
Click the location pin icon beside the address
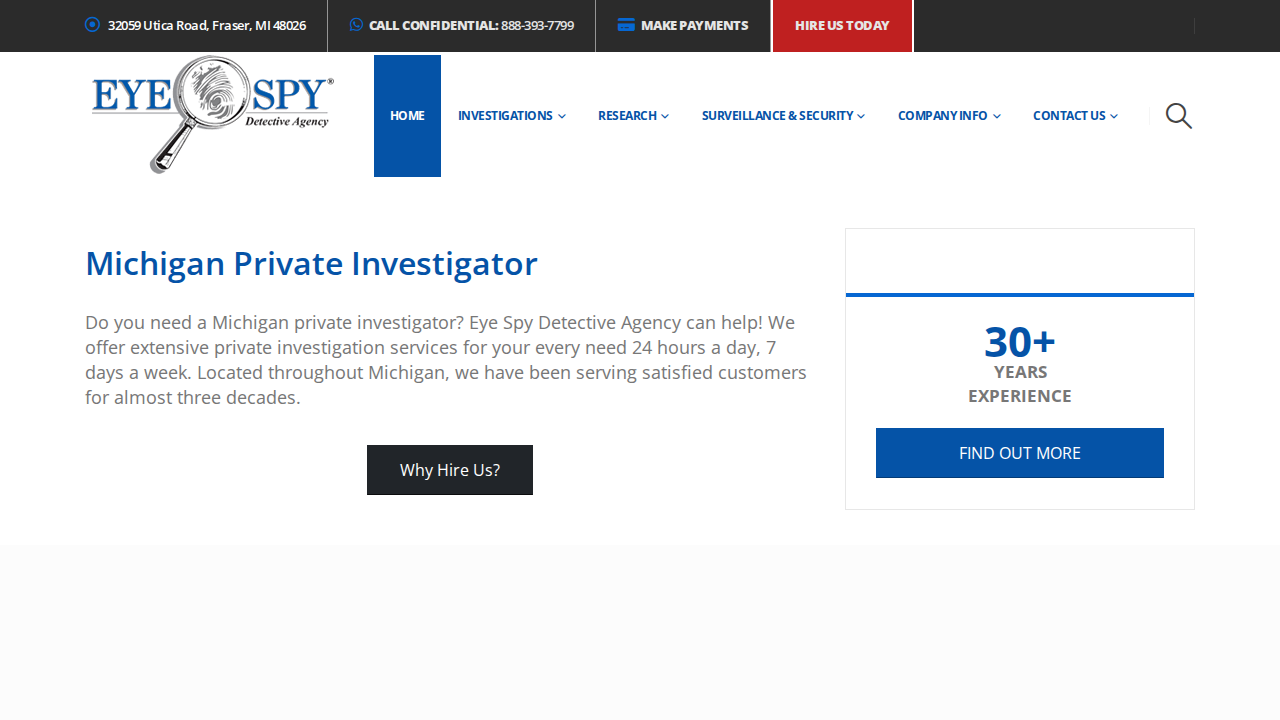pyautogui.click(x=92, y=25)
